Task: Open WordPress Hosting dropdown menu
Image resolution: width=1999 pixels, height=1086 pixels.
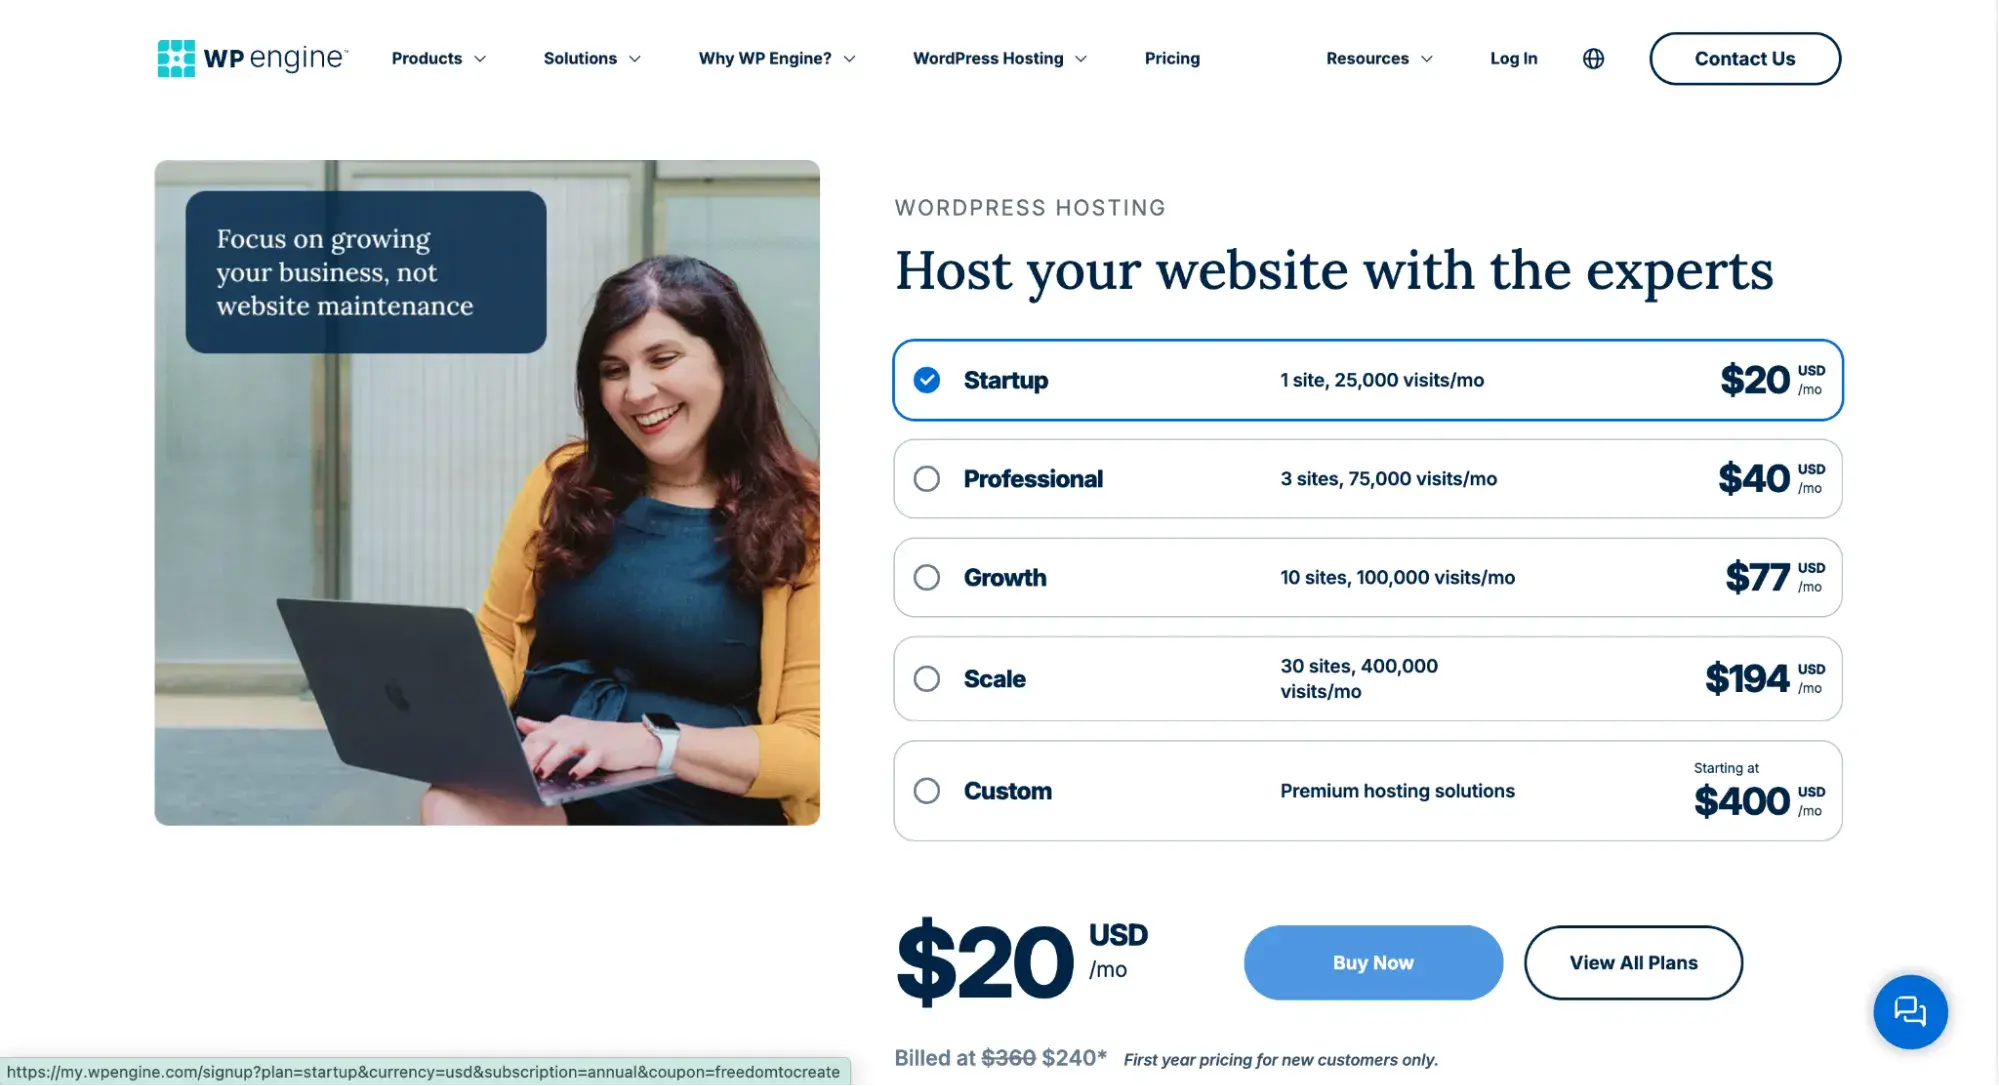Action: (1002, 58)
